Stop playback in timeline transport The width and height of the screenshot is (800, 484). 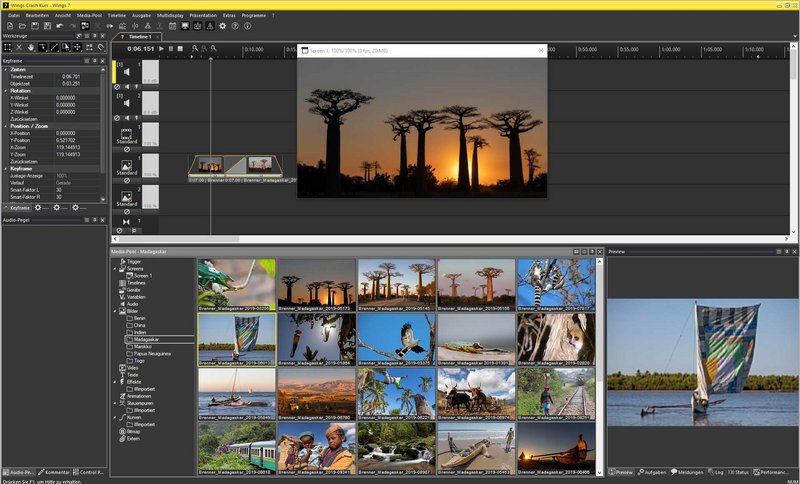pos(180,48)
